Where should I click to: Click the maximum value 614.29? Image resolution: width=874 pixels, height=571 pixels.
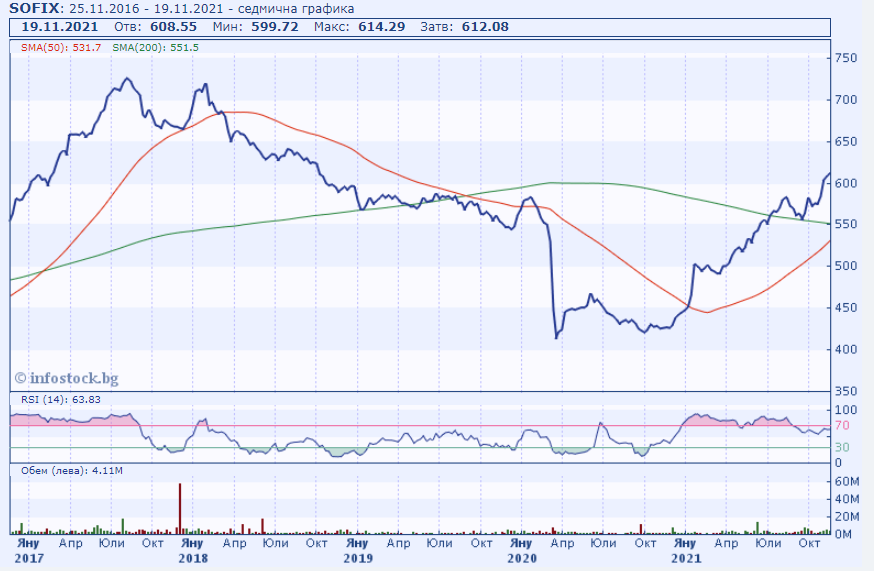[x=381, y=27]
